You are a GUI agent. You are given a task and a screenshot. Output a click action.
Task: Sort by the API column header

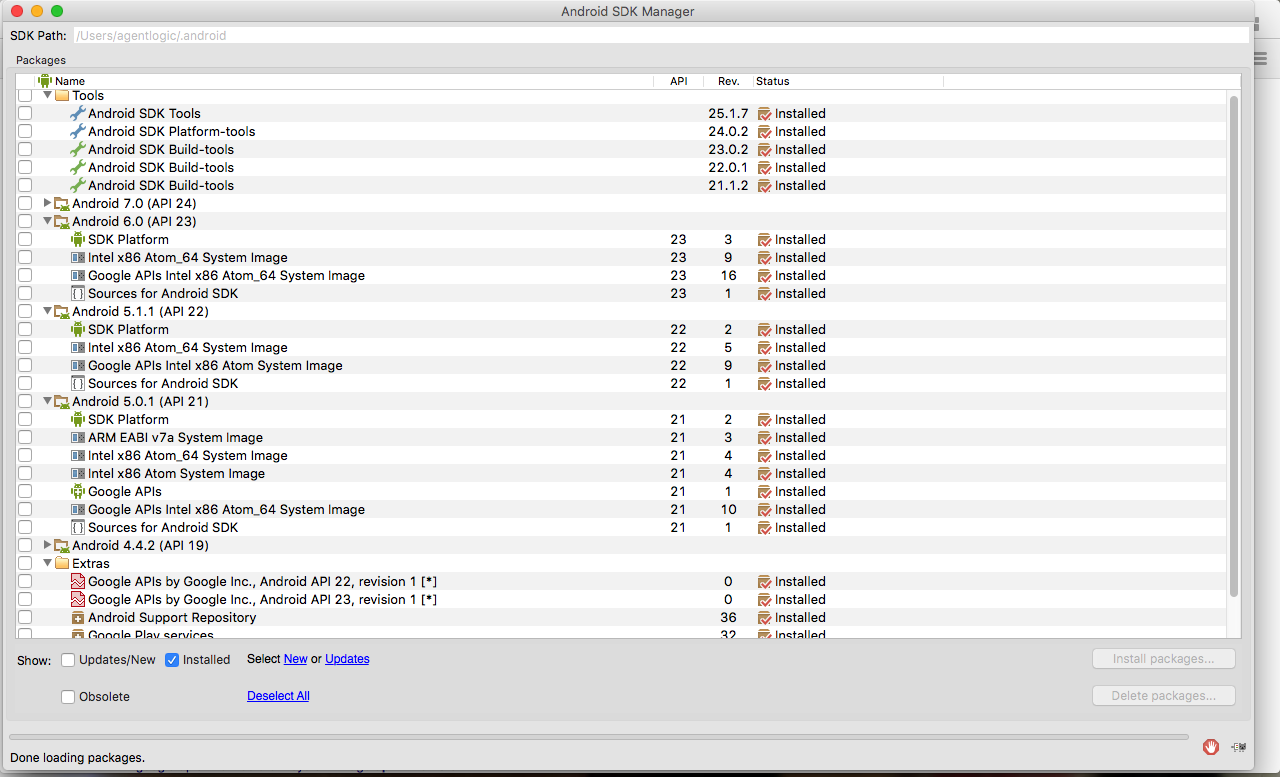click(x=678, y=81)
